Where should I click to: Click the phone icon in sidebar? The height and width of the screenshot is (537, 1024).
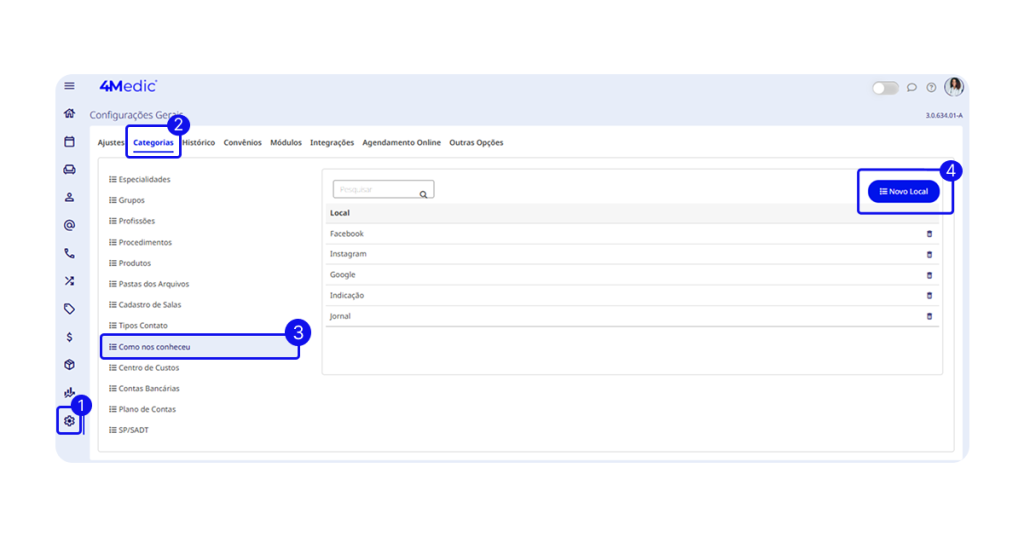tap(69, 254)
